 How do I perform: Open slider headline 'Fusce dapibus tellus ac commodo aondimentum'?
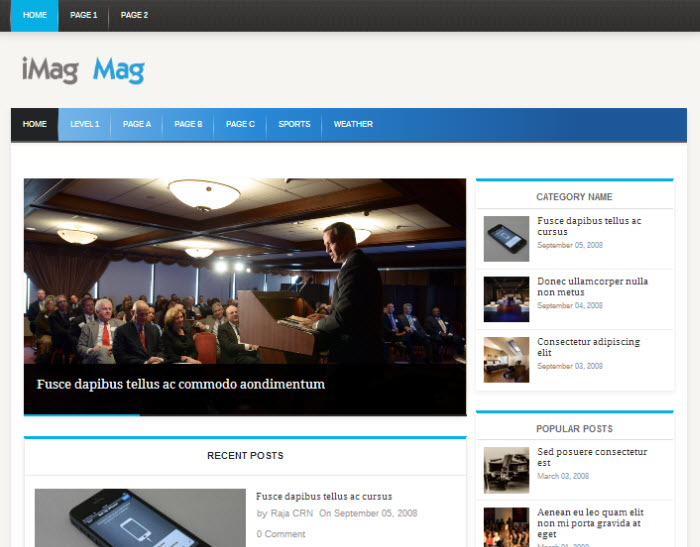181,384
